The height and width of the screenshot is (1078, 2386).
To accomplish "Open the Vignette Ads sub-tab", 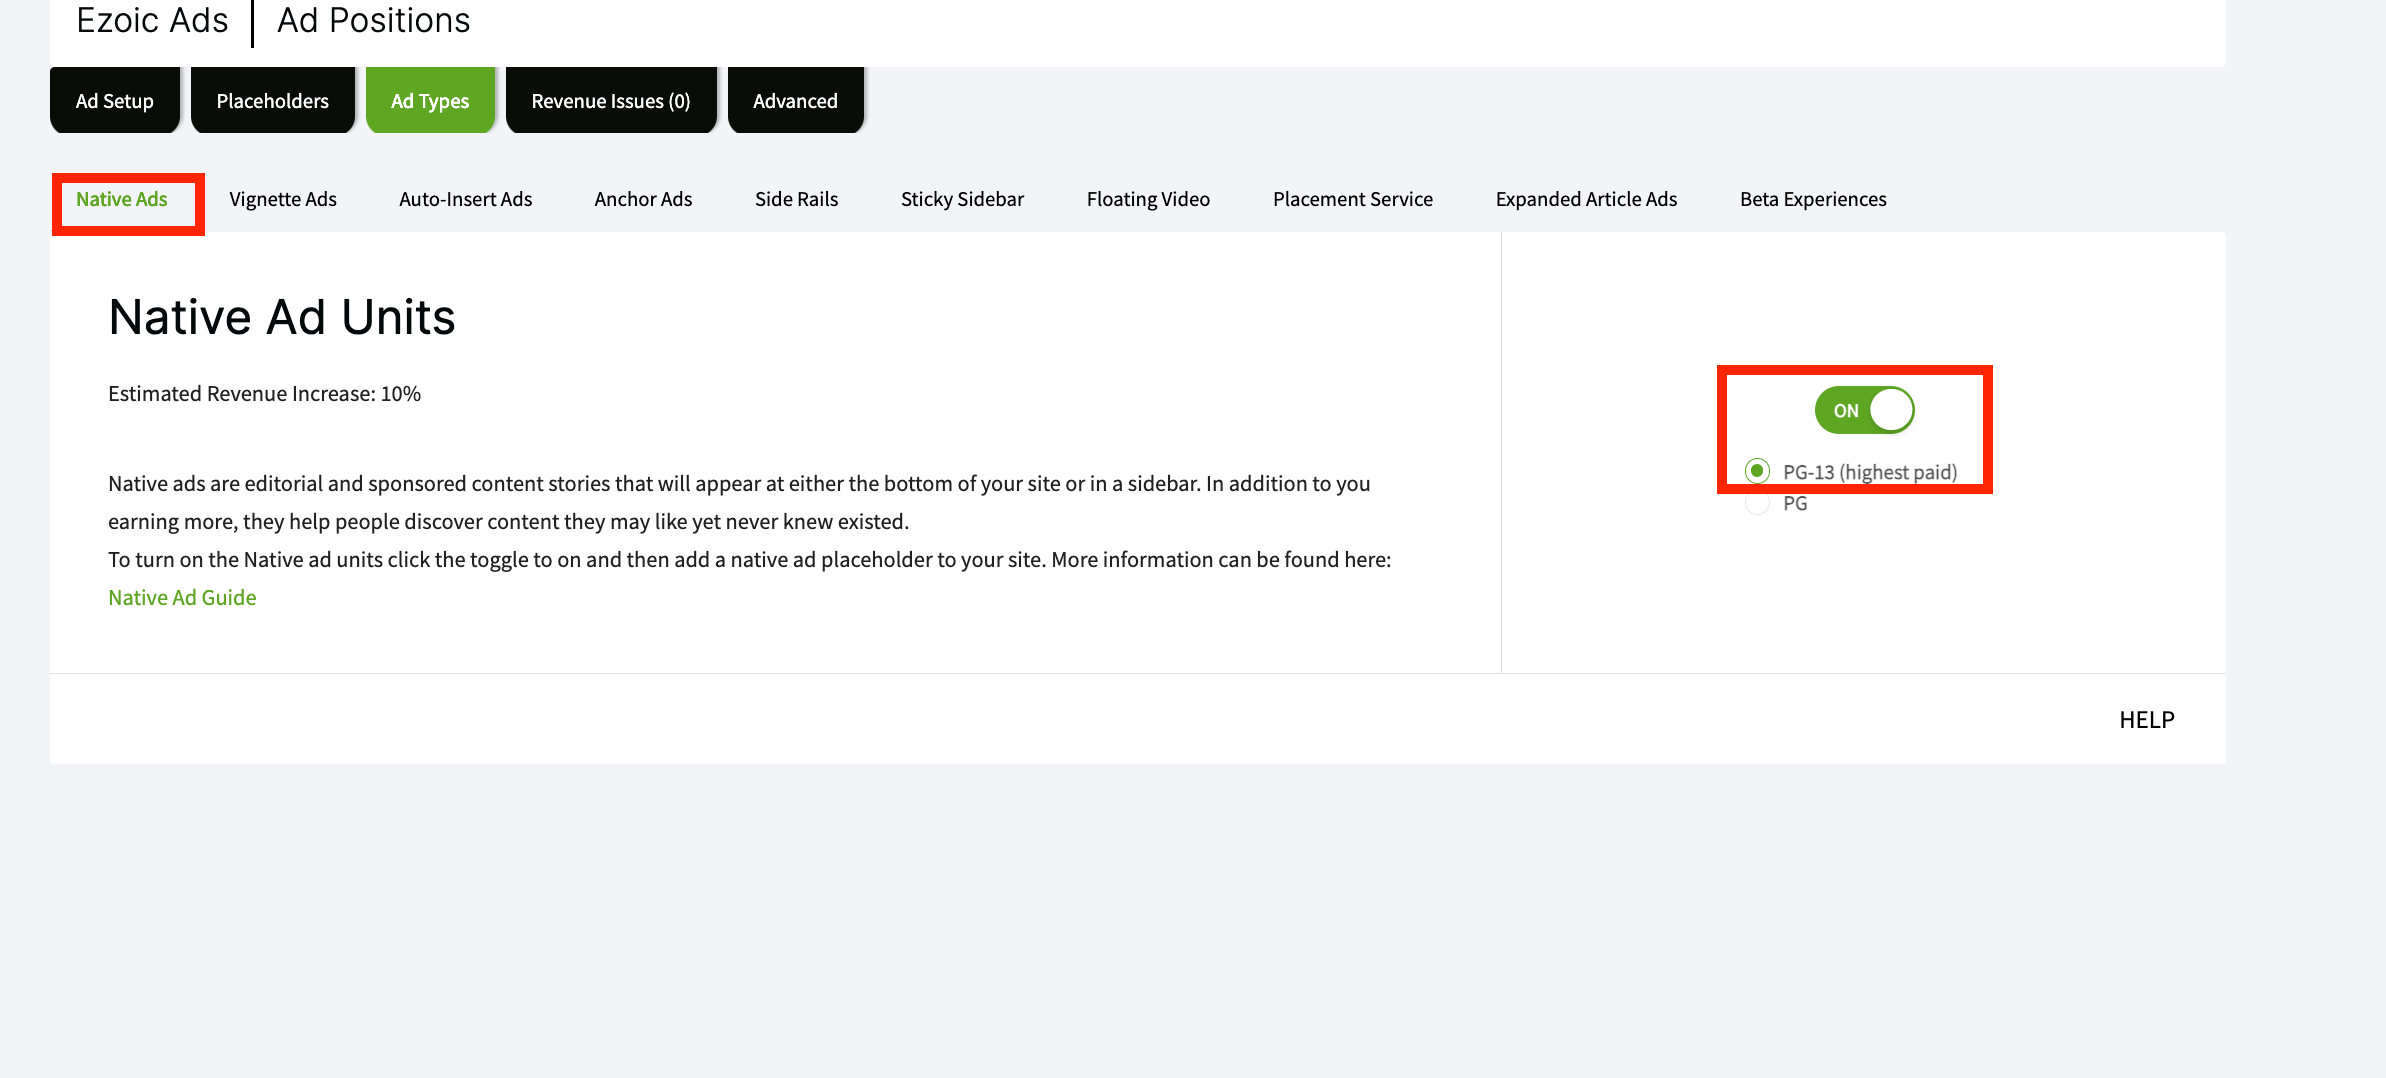I will click(x=283, y=199).
